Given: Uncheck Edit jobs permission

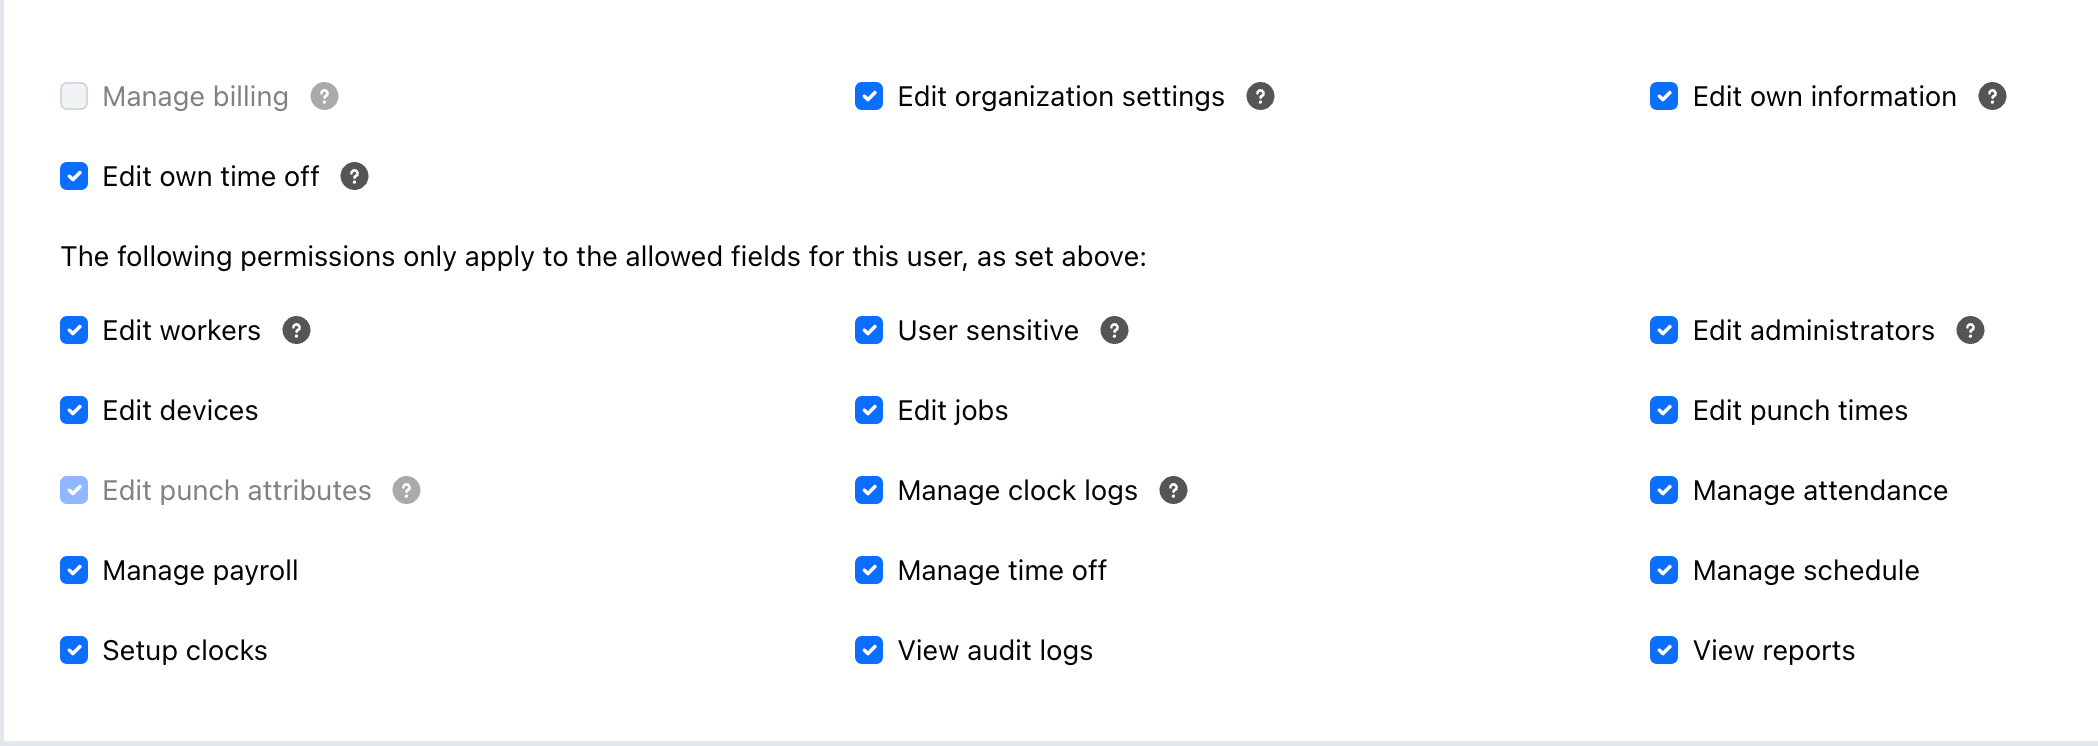Looking at the screenshot, I should point(869,410).
